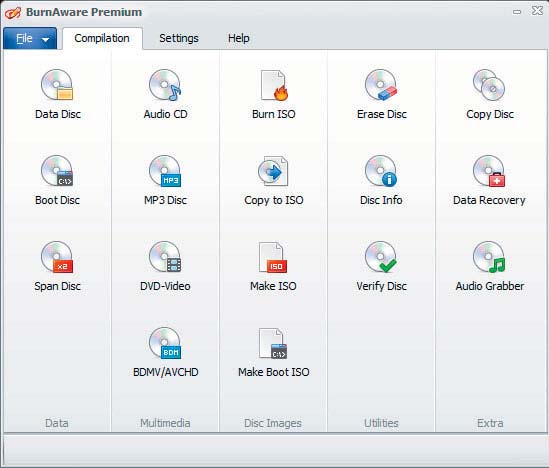Show Disc Info
Screen dimensions: 549x468
coord(381,181)
